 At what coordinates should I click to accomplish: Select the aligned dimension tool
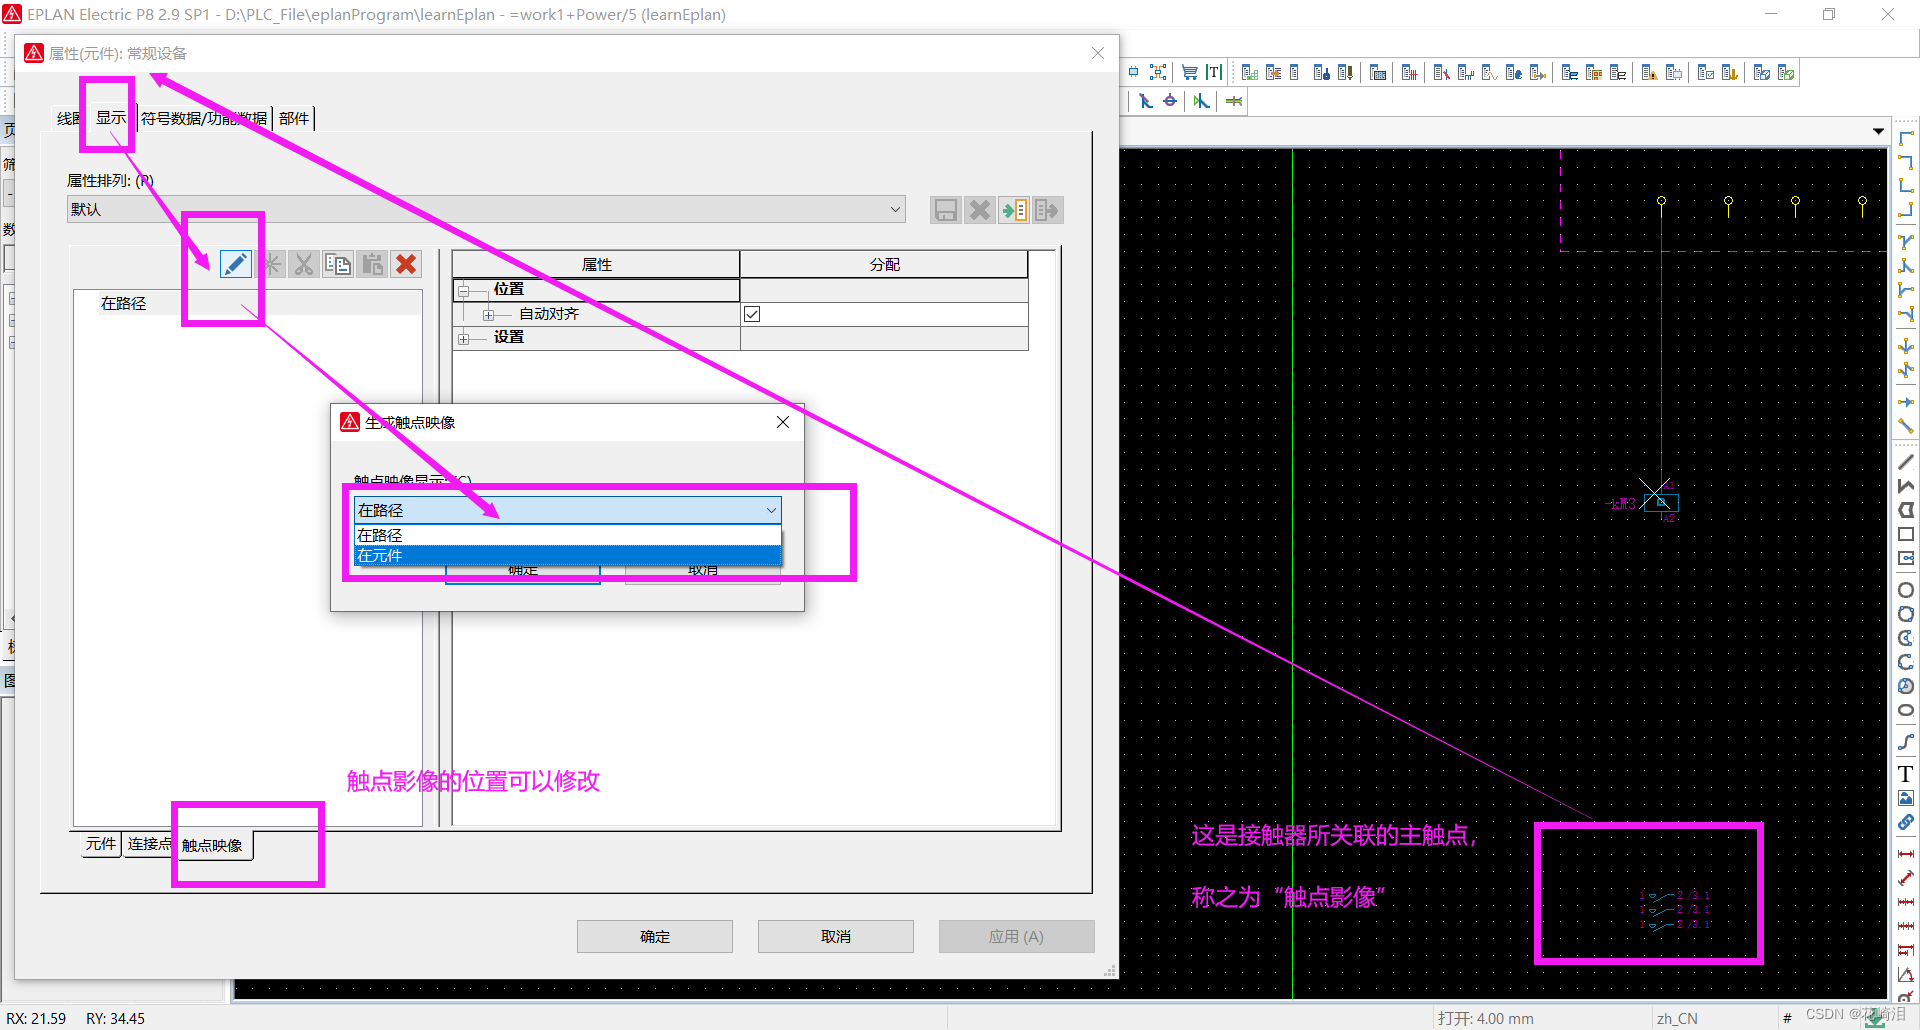pyautogui.click(x=1906, y=878)
